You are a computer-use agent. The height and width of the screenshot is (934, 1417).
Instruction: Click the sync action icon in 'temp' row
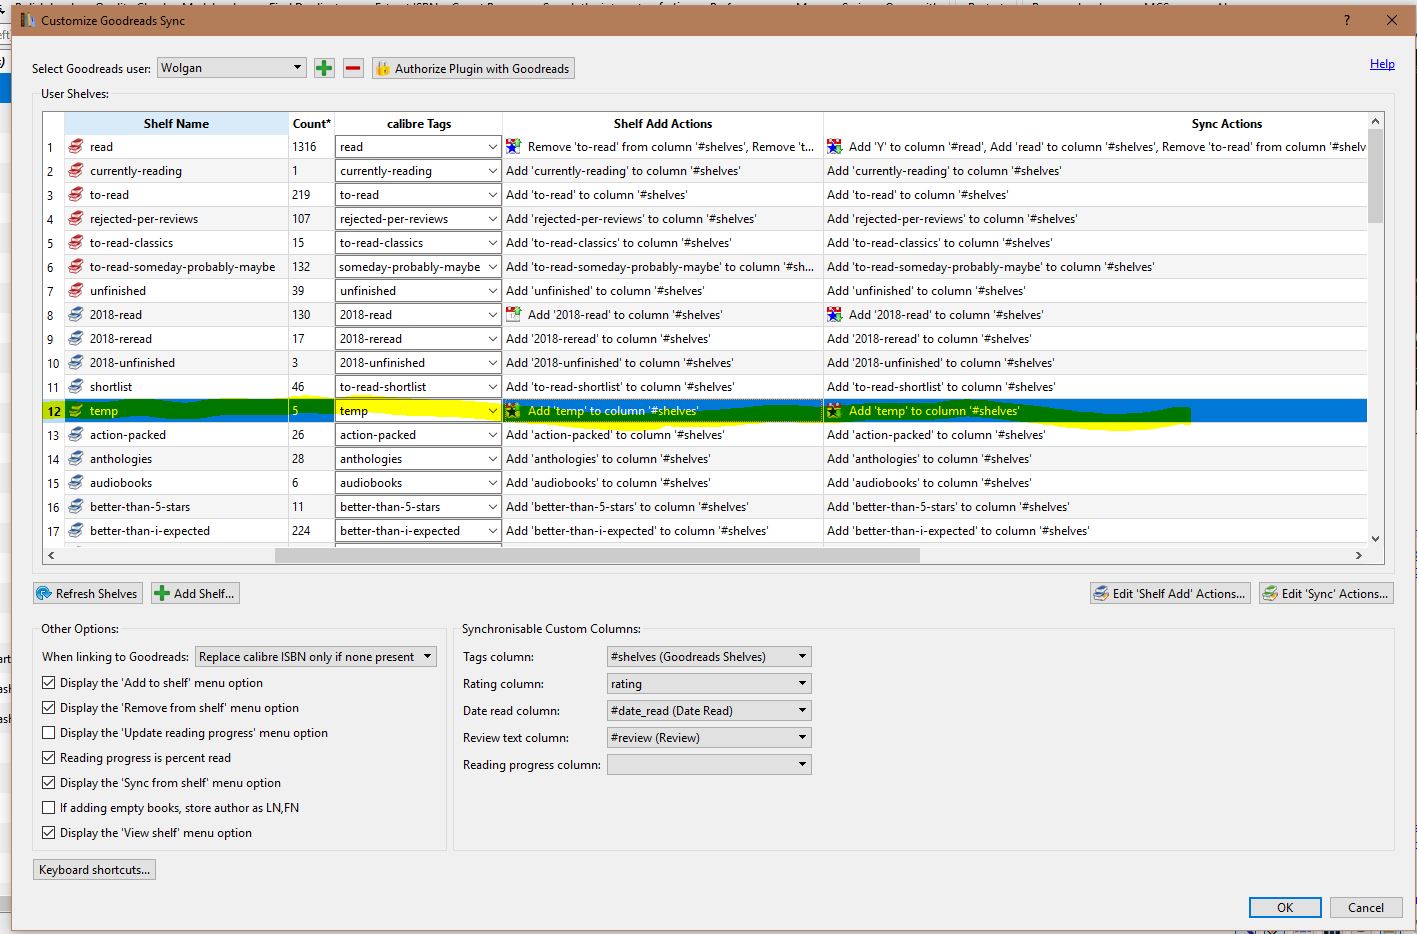[x=835, y=411]
